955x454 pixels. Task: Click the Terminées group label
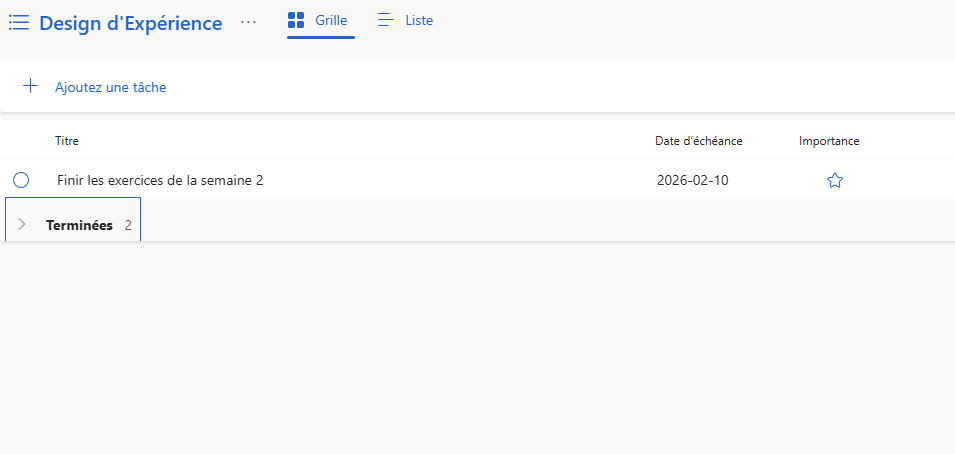[79, 225]
